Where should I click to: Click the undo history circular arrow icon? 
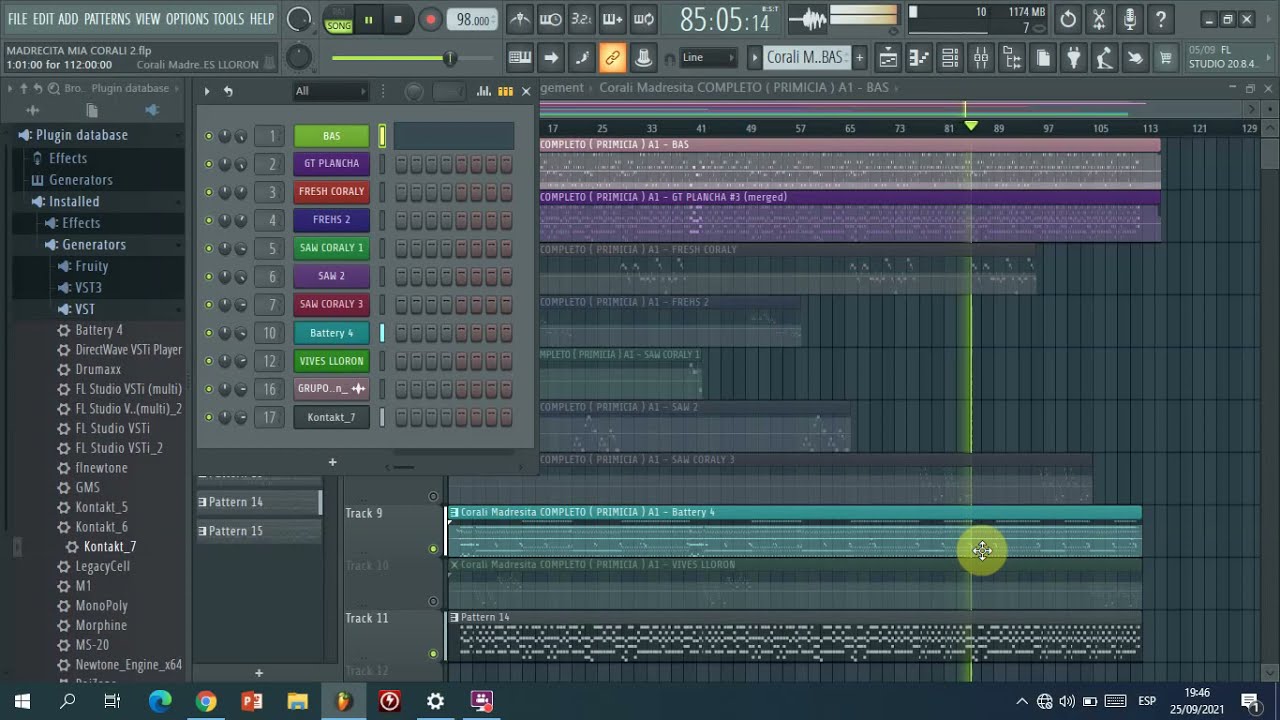pos(1068,19)
